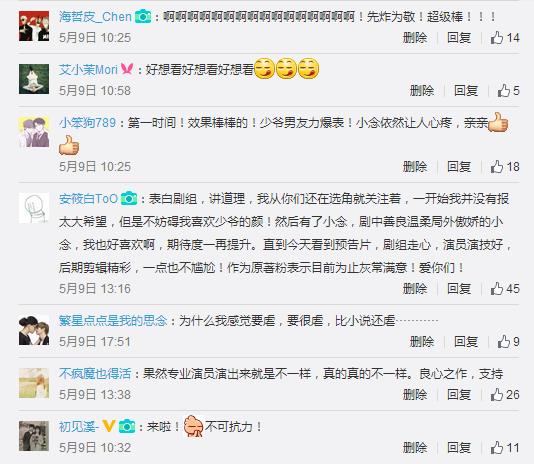
Task: Reply (回复) to 艾小茉Mori's comment
Action: tap(466, 91)
